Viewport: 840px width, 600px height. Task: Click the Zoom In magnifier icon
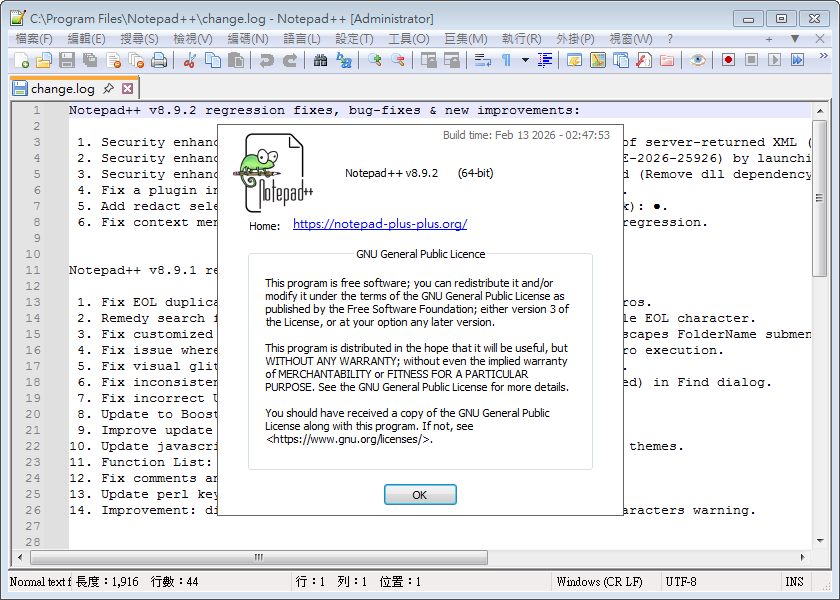pos(374,60)
